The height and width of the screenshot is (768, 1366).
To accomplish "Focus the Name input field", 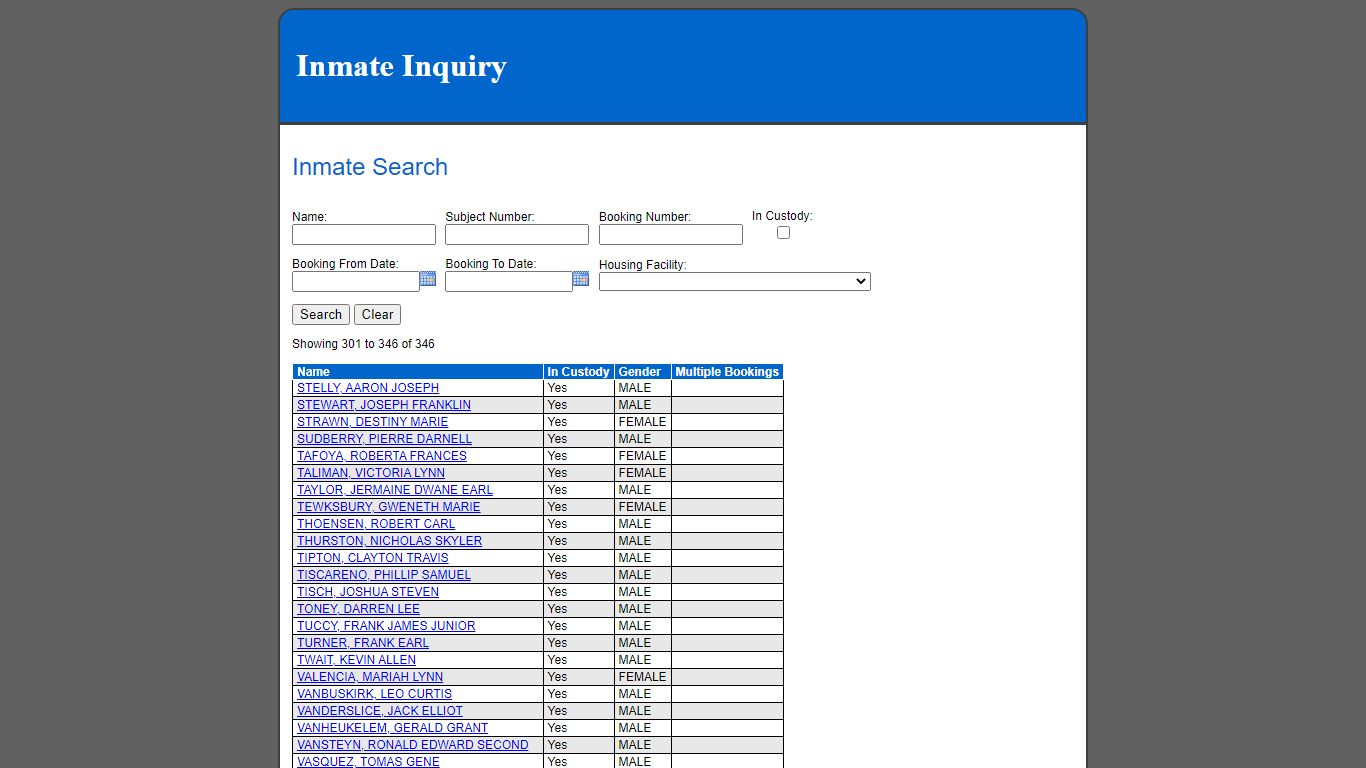I will [x=364, y=234].
